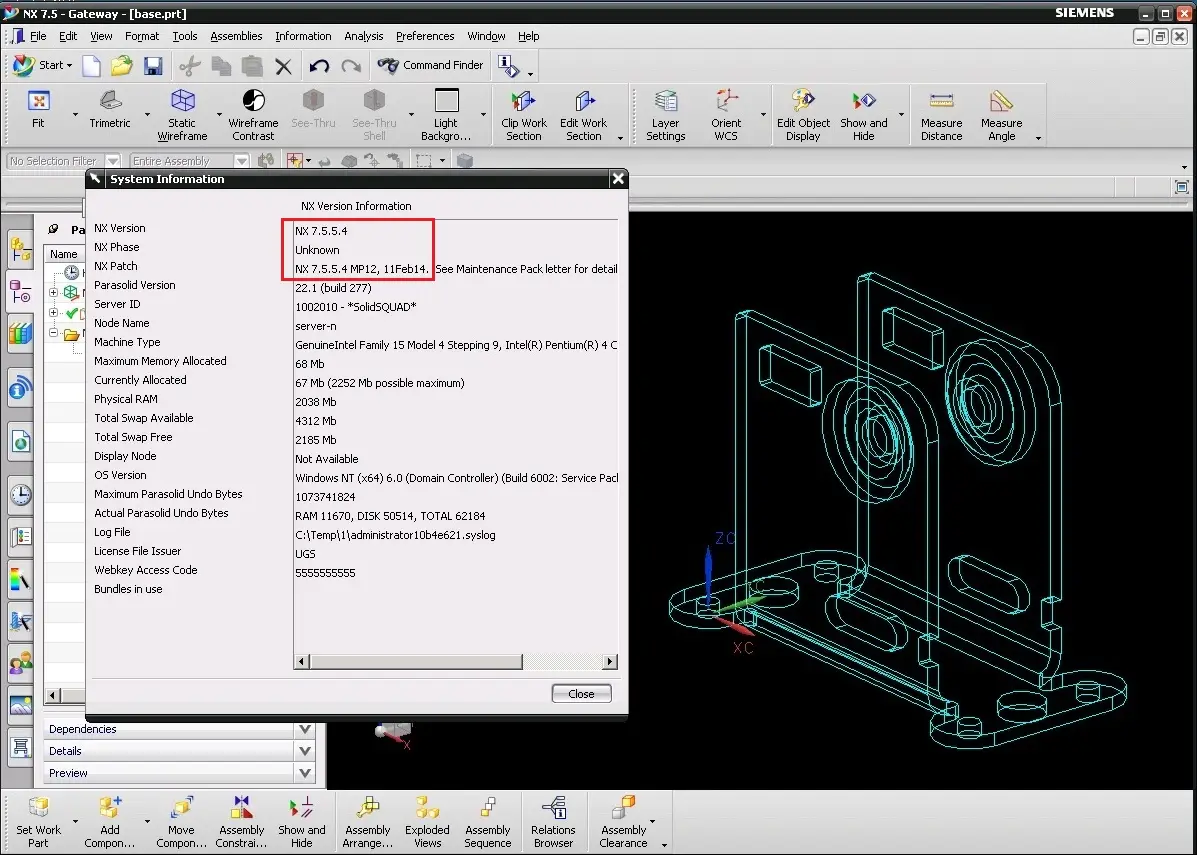
Task: Click Webkey Access Code value 5555555555
Action: click(325, 573)
